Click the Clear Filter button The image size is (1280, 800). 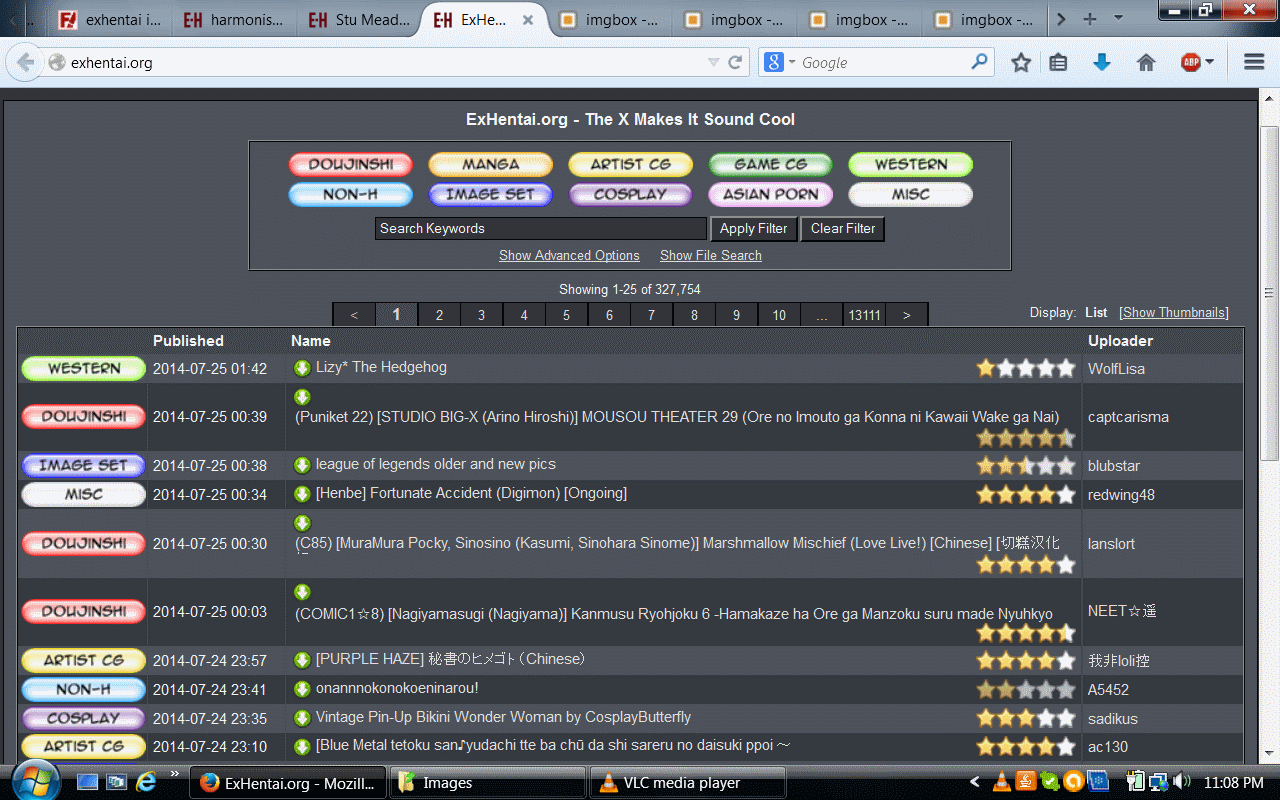843,229
